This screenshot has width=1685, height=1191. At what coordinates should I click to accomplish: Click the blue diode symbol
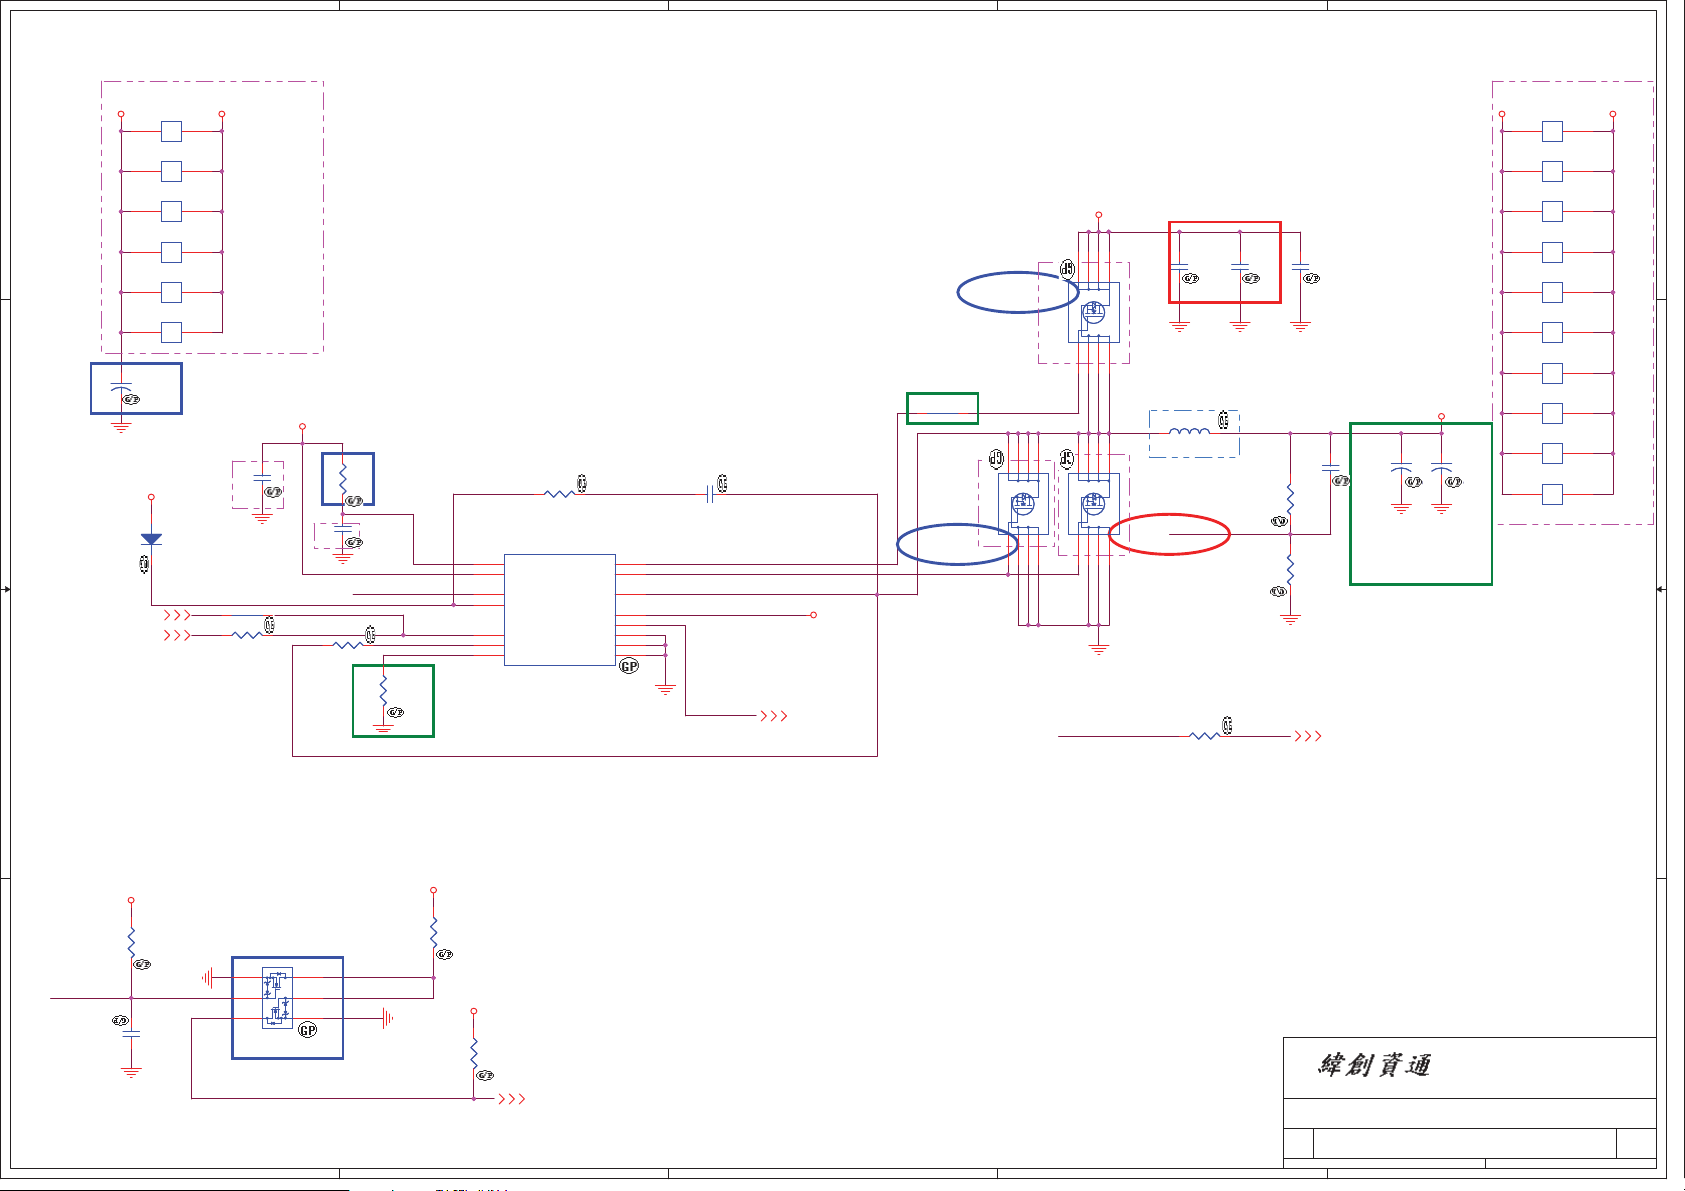click(151, 539)
